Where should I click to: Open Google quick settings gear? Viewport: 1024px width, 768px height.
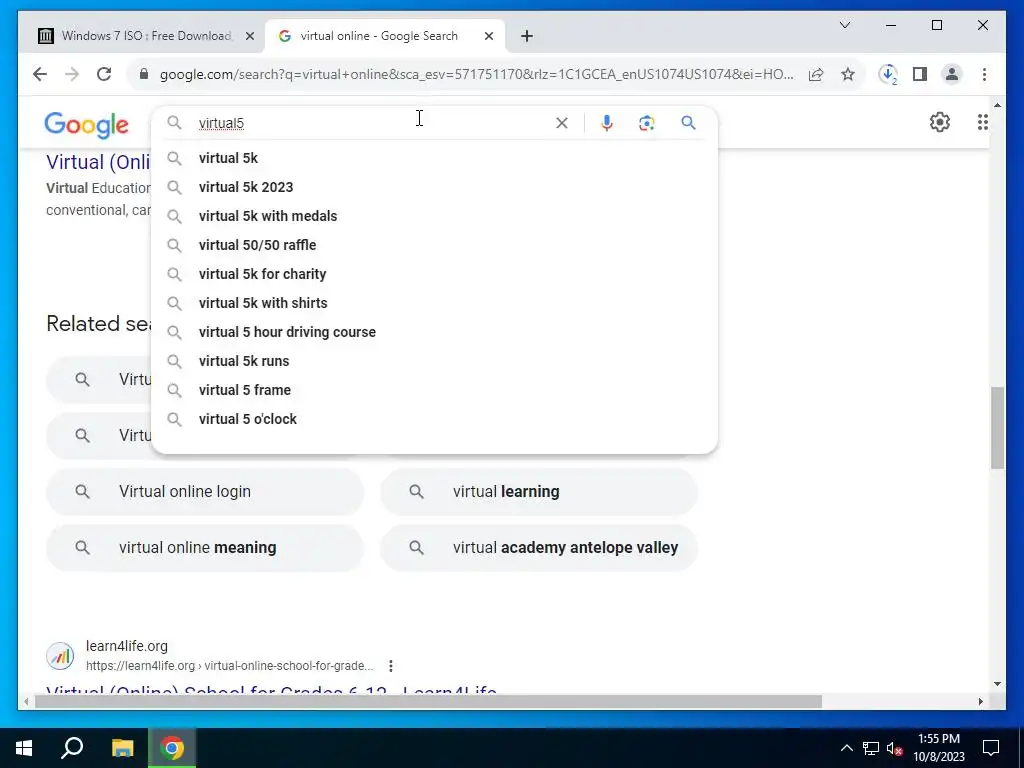(940, 122)
